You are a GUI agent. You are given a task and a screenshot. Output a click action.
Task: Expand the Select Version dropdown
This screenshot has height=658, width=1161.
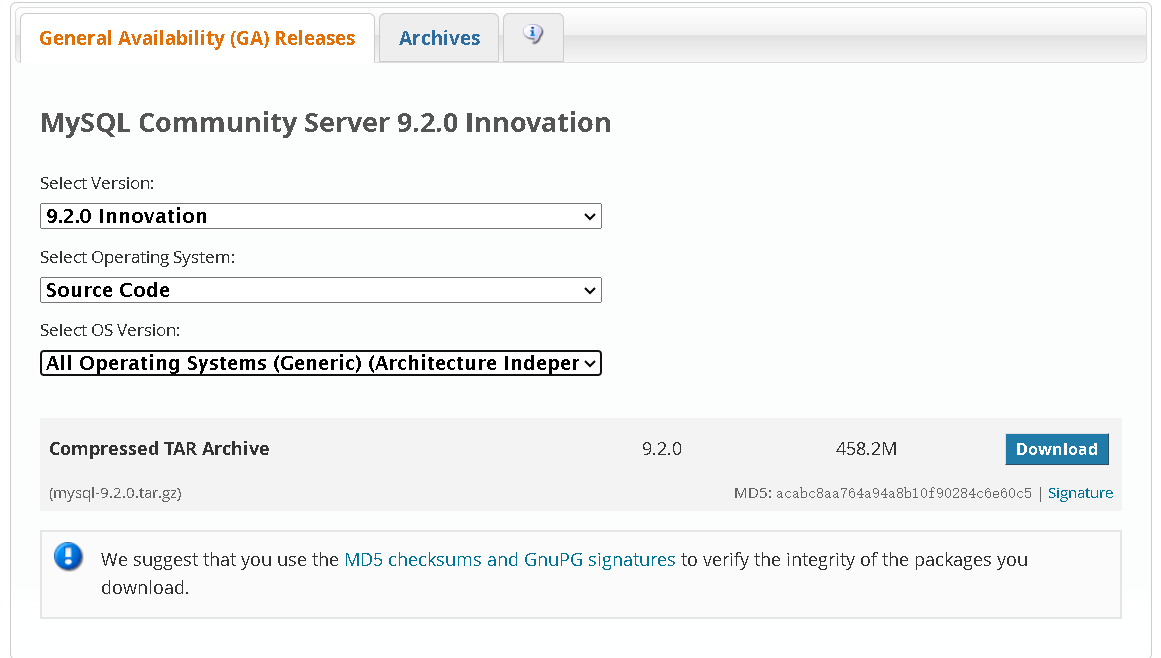pos(321,216)
